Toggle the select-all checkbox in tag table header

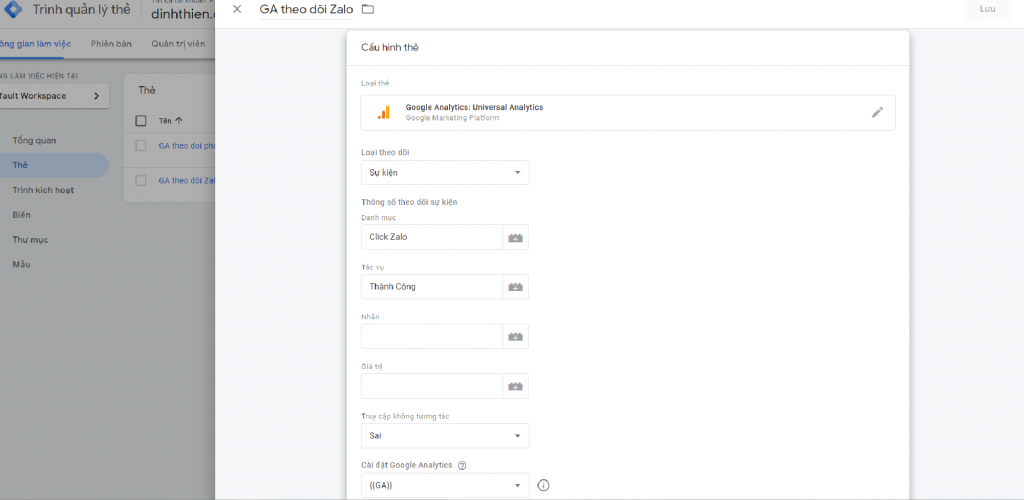click(x=141, y=121)
